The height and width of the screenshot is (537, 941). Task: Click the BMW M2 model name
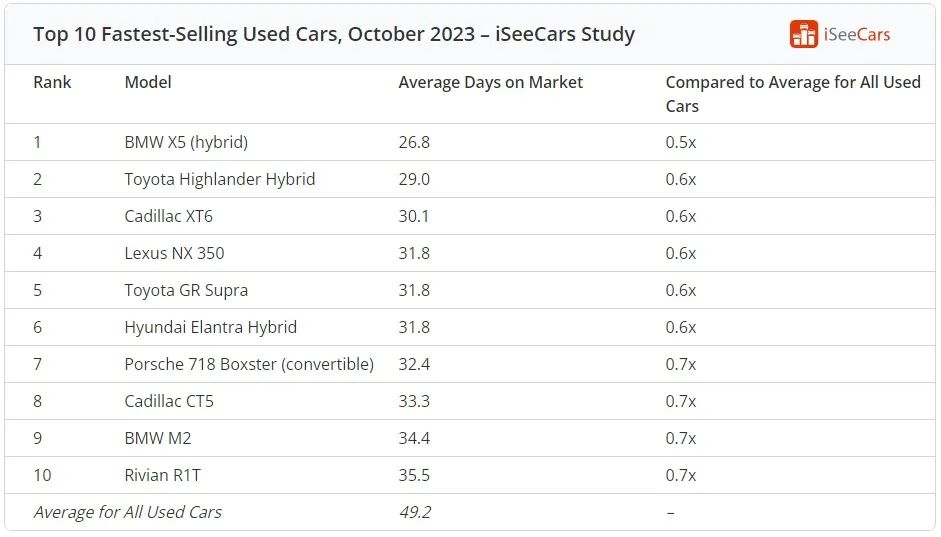coord(158,438)
